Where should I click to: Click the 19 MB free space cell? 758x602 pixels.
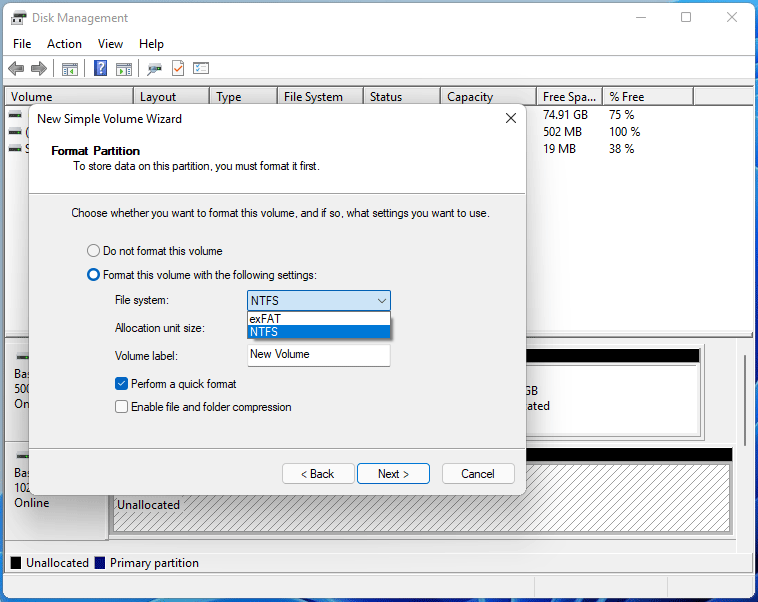pos(559,149)
